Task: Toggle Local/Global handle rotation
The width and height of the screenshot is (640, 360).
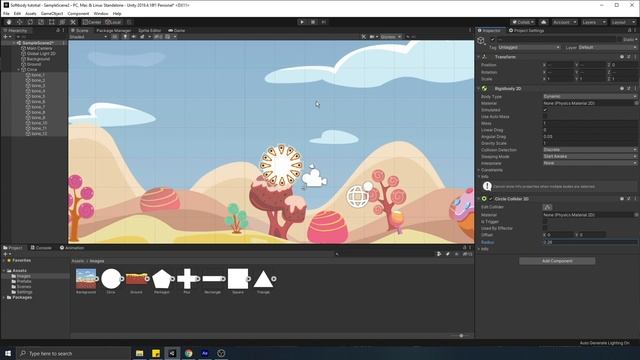Action: pyautogui.click(x=113, y=22)
